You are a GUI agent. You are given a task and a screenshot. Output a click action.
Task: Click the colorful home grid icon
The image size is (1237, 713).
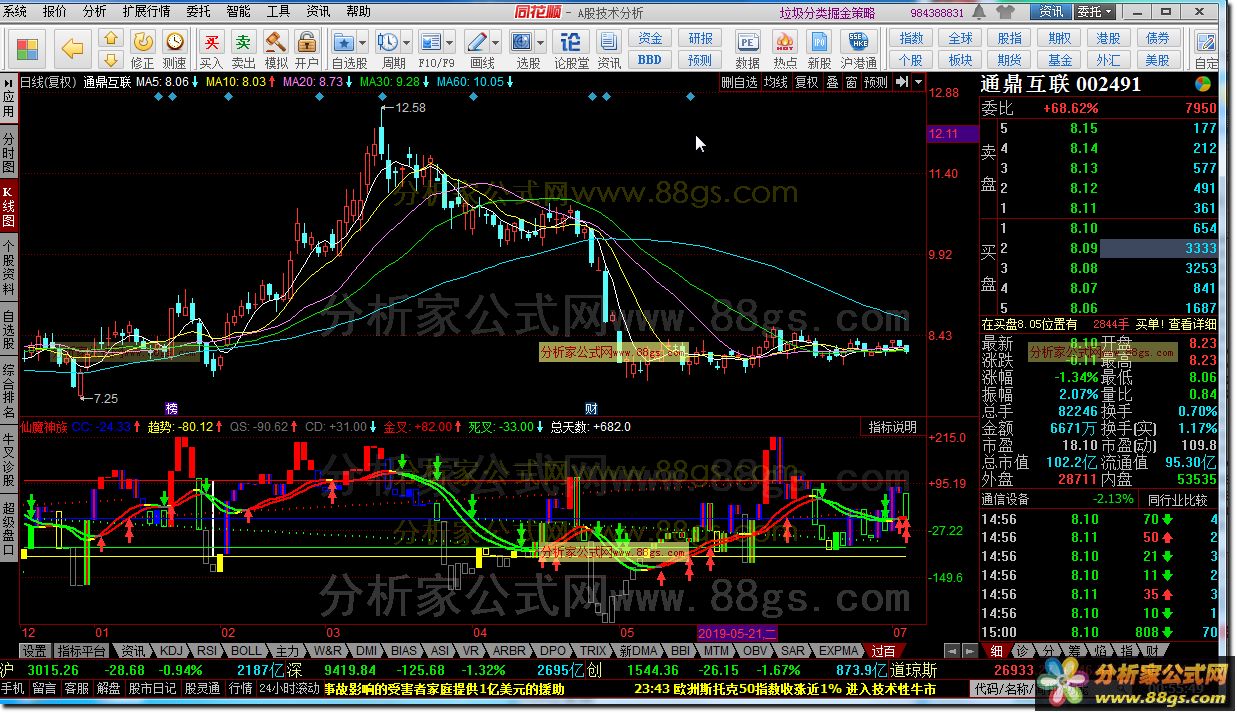(x=27, y=48)
